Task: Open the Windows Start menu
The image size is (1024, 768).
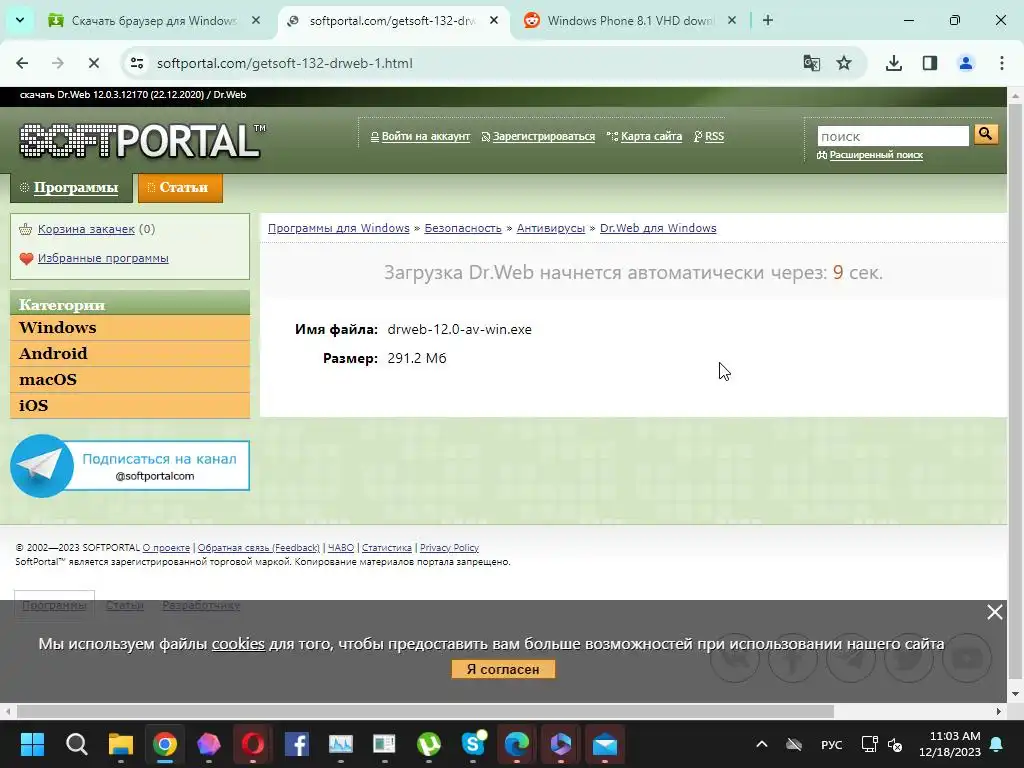Action: click(x=32, y=744)
